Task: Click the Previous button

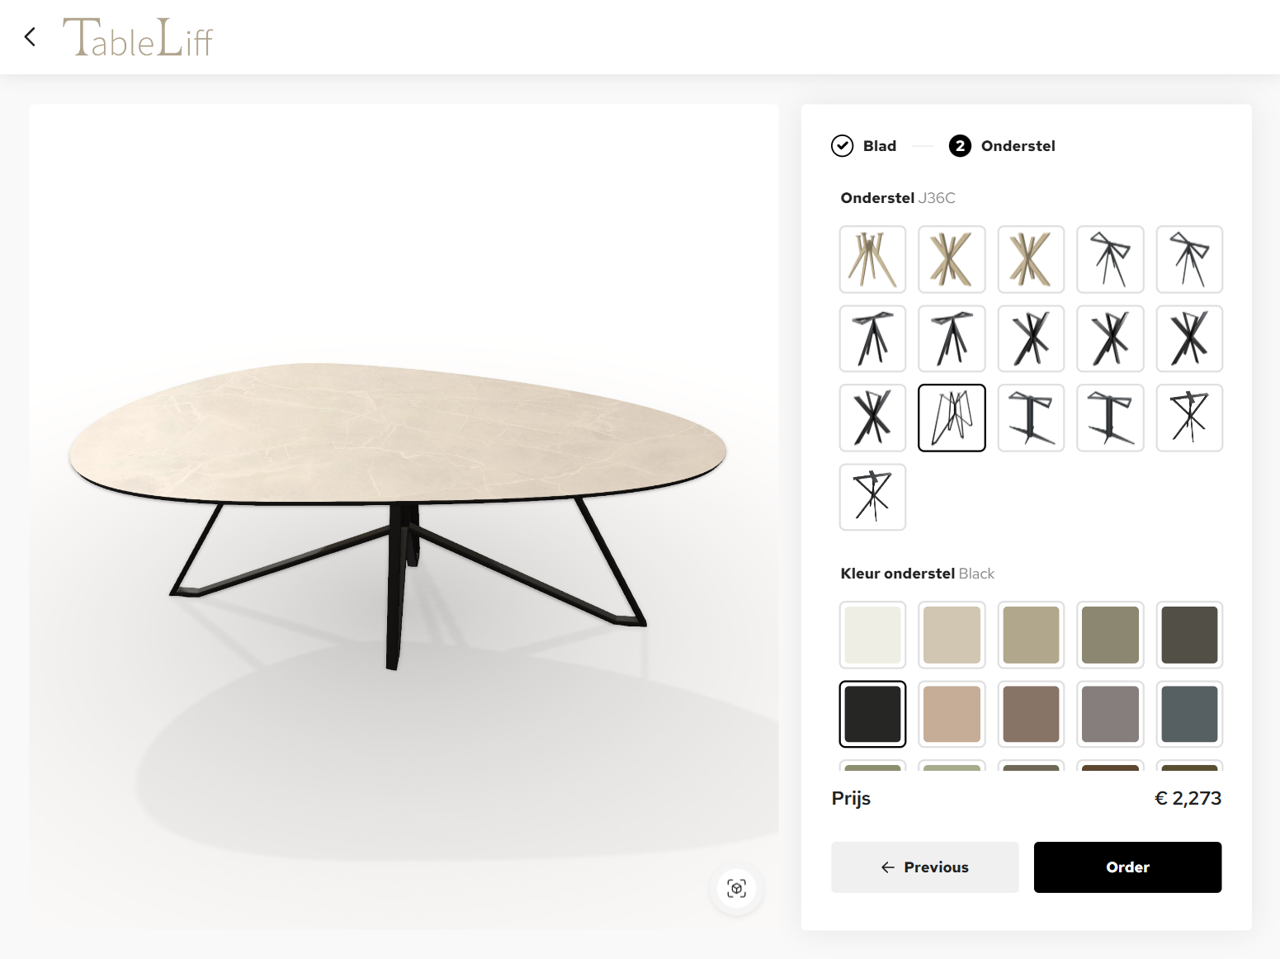Action: point(925,867)
